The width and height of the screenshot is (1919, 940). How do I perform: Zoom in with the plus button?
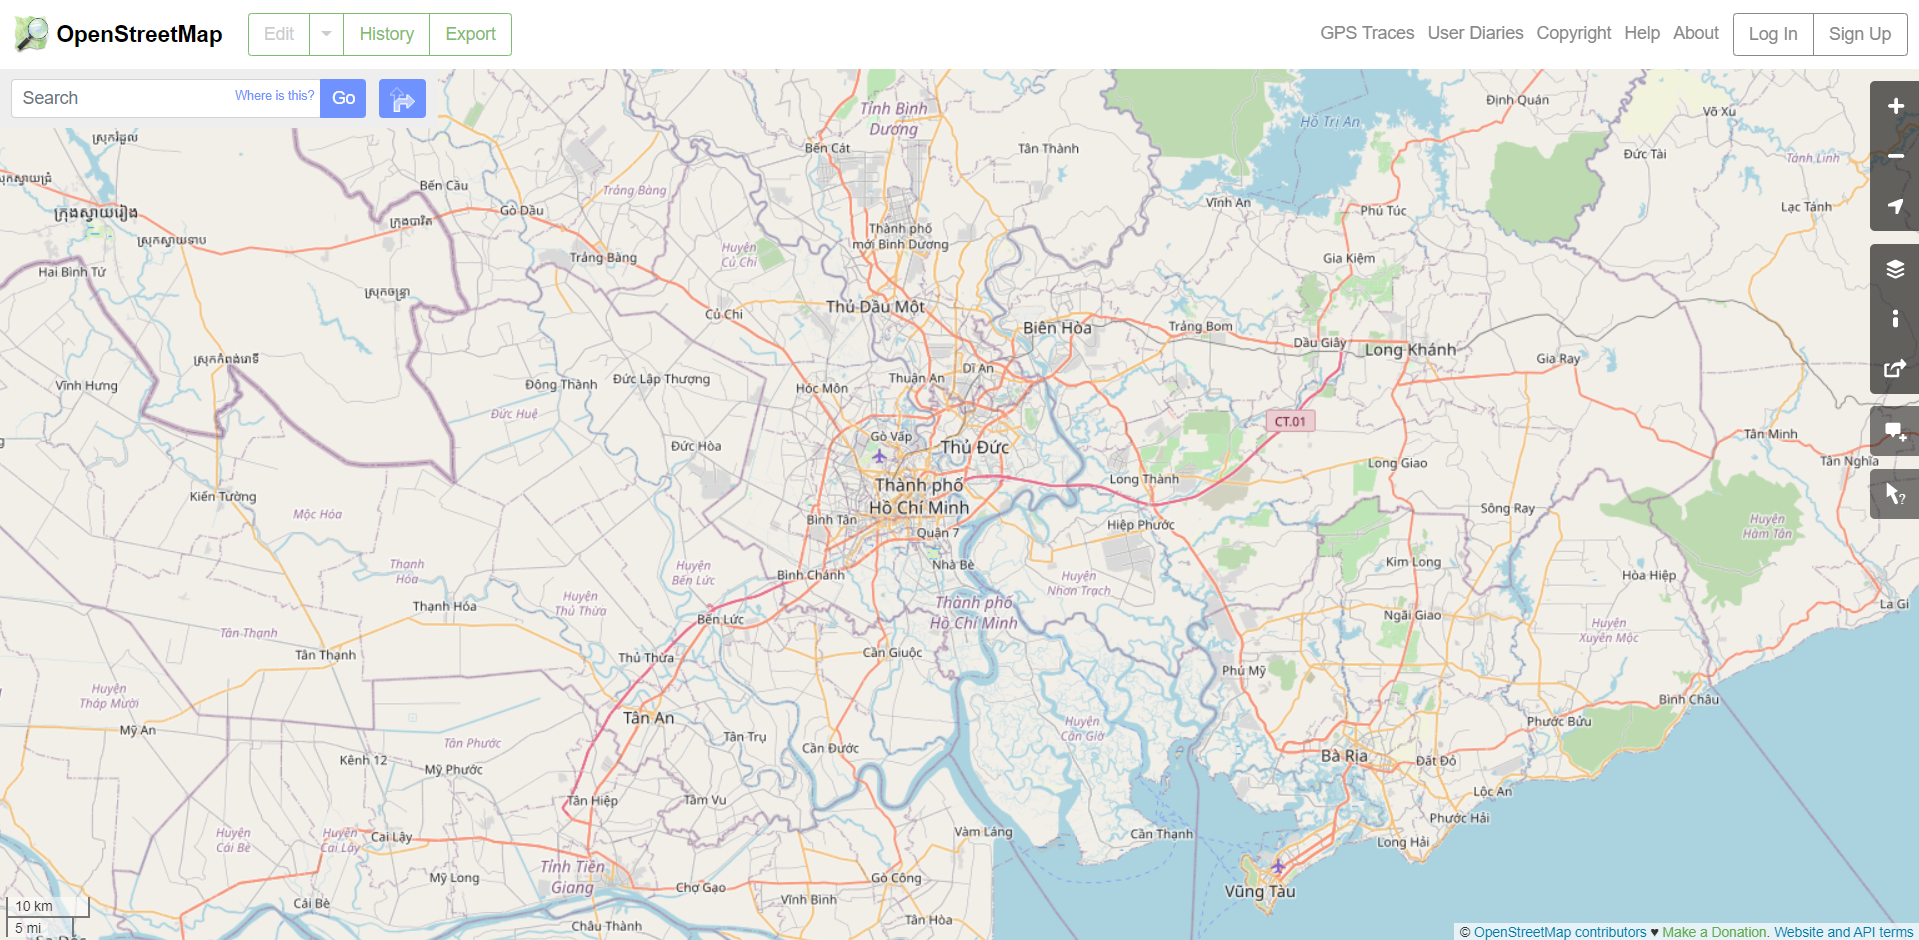point(1895,106)
